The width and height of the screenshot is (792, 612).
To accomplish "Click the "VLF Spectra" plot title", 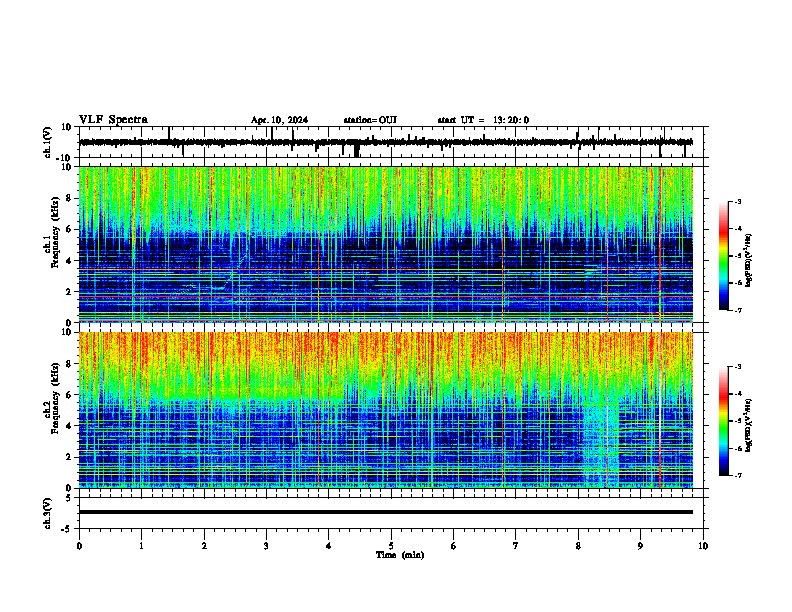I will click(113, 120).
